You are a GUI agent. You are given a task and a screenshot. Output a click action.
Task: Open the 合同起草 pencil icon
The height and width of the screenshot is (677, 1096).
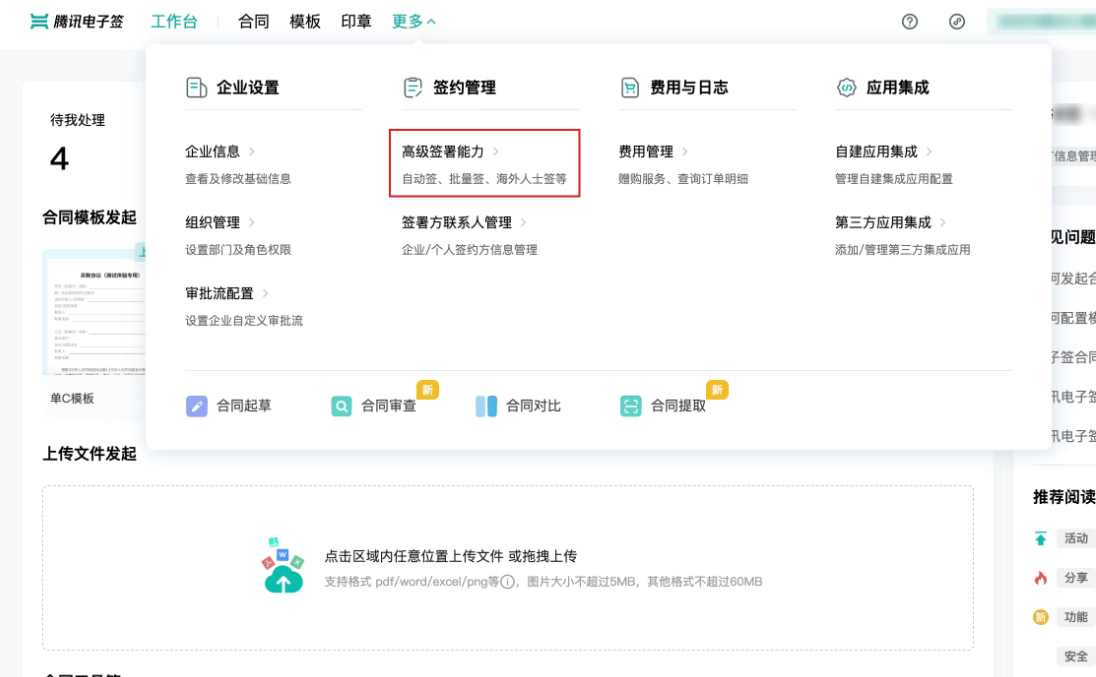pyautogui.click(x=196, y=406)
